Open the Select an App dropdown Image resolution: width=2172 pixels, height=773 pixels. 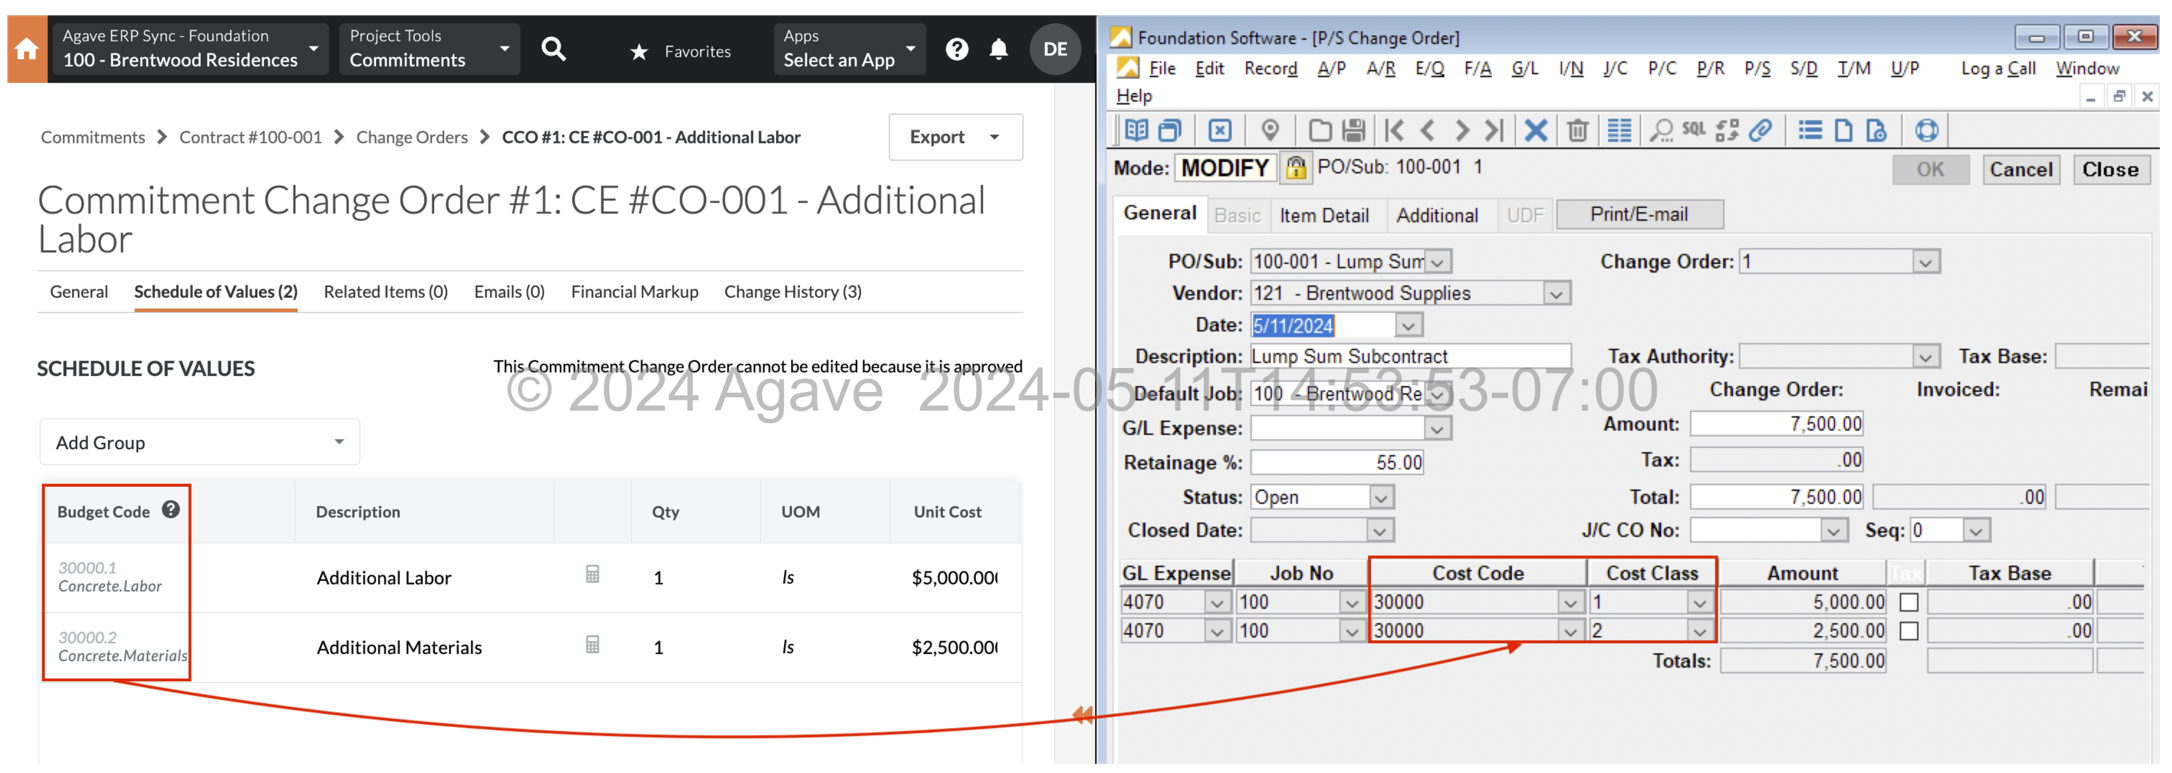coord(849,48)
